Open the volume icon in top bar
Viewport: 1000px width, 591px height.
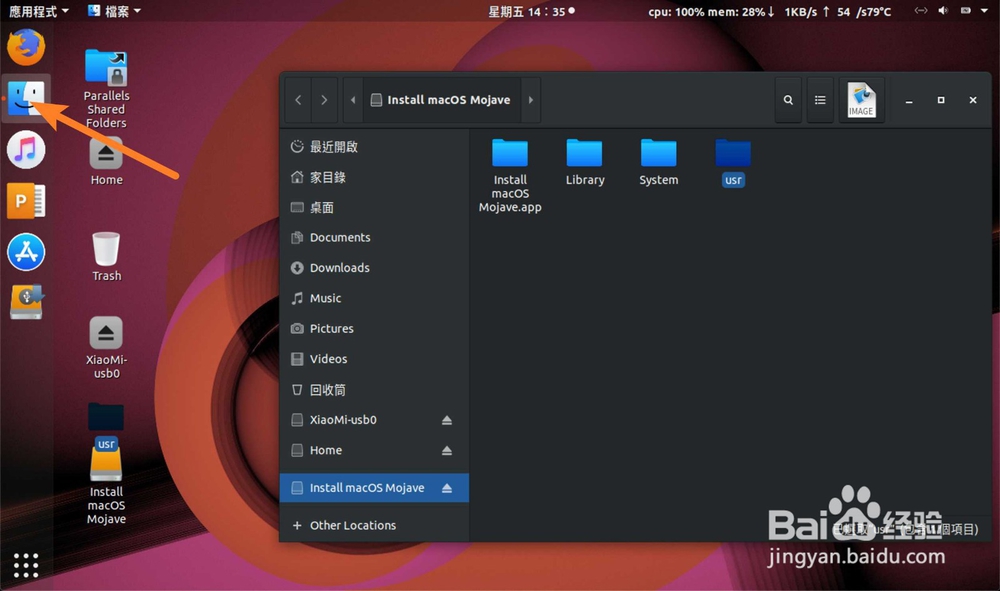click(943, 11)
